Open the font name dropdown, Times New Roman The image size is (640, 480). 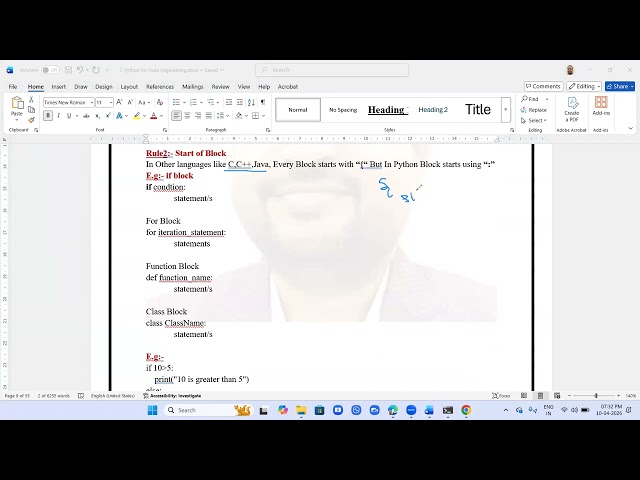coord(69,102)
